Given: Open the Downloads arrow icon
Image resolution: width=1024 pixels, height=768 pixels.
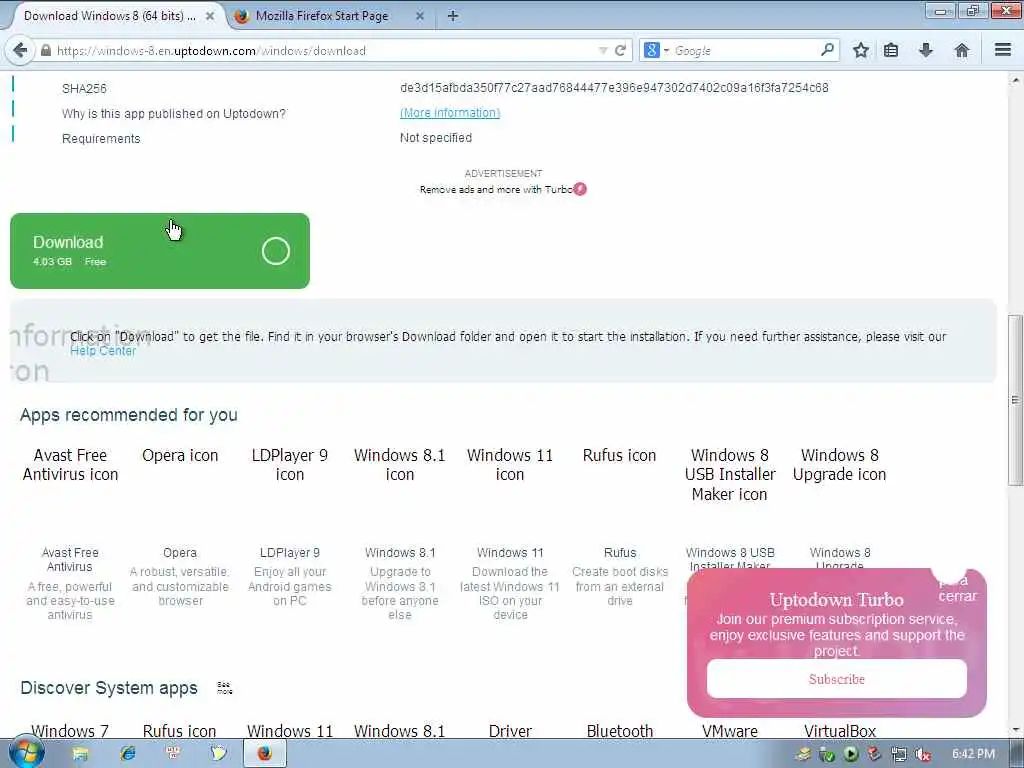Looking at the screenshot, I should coord(925,50).
